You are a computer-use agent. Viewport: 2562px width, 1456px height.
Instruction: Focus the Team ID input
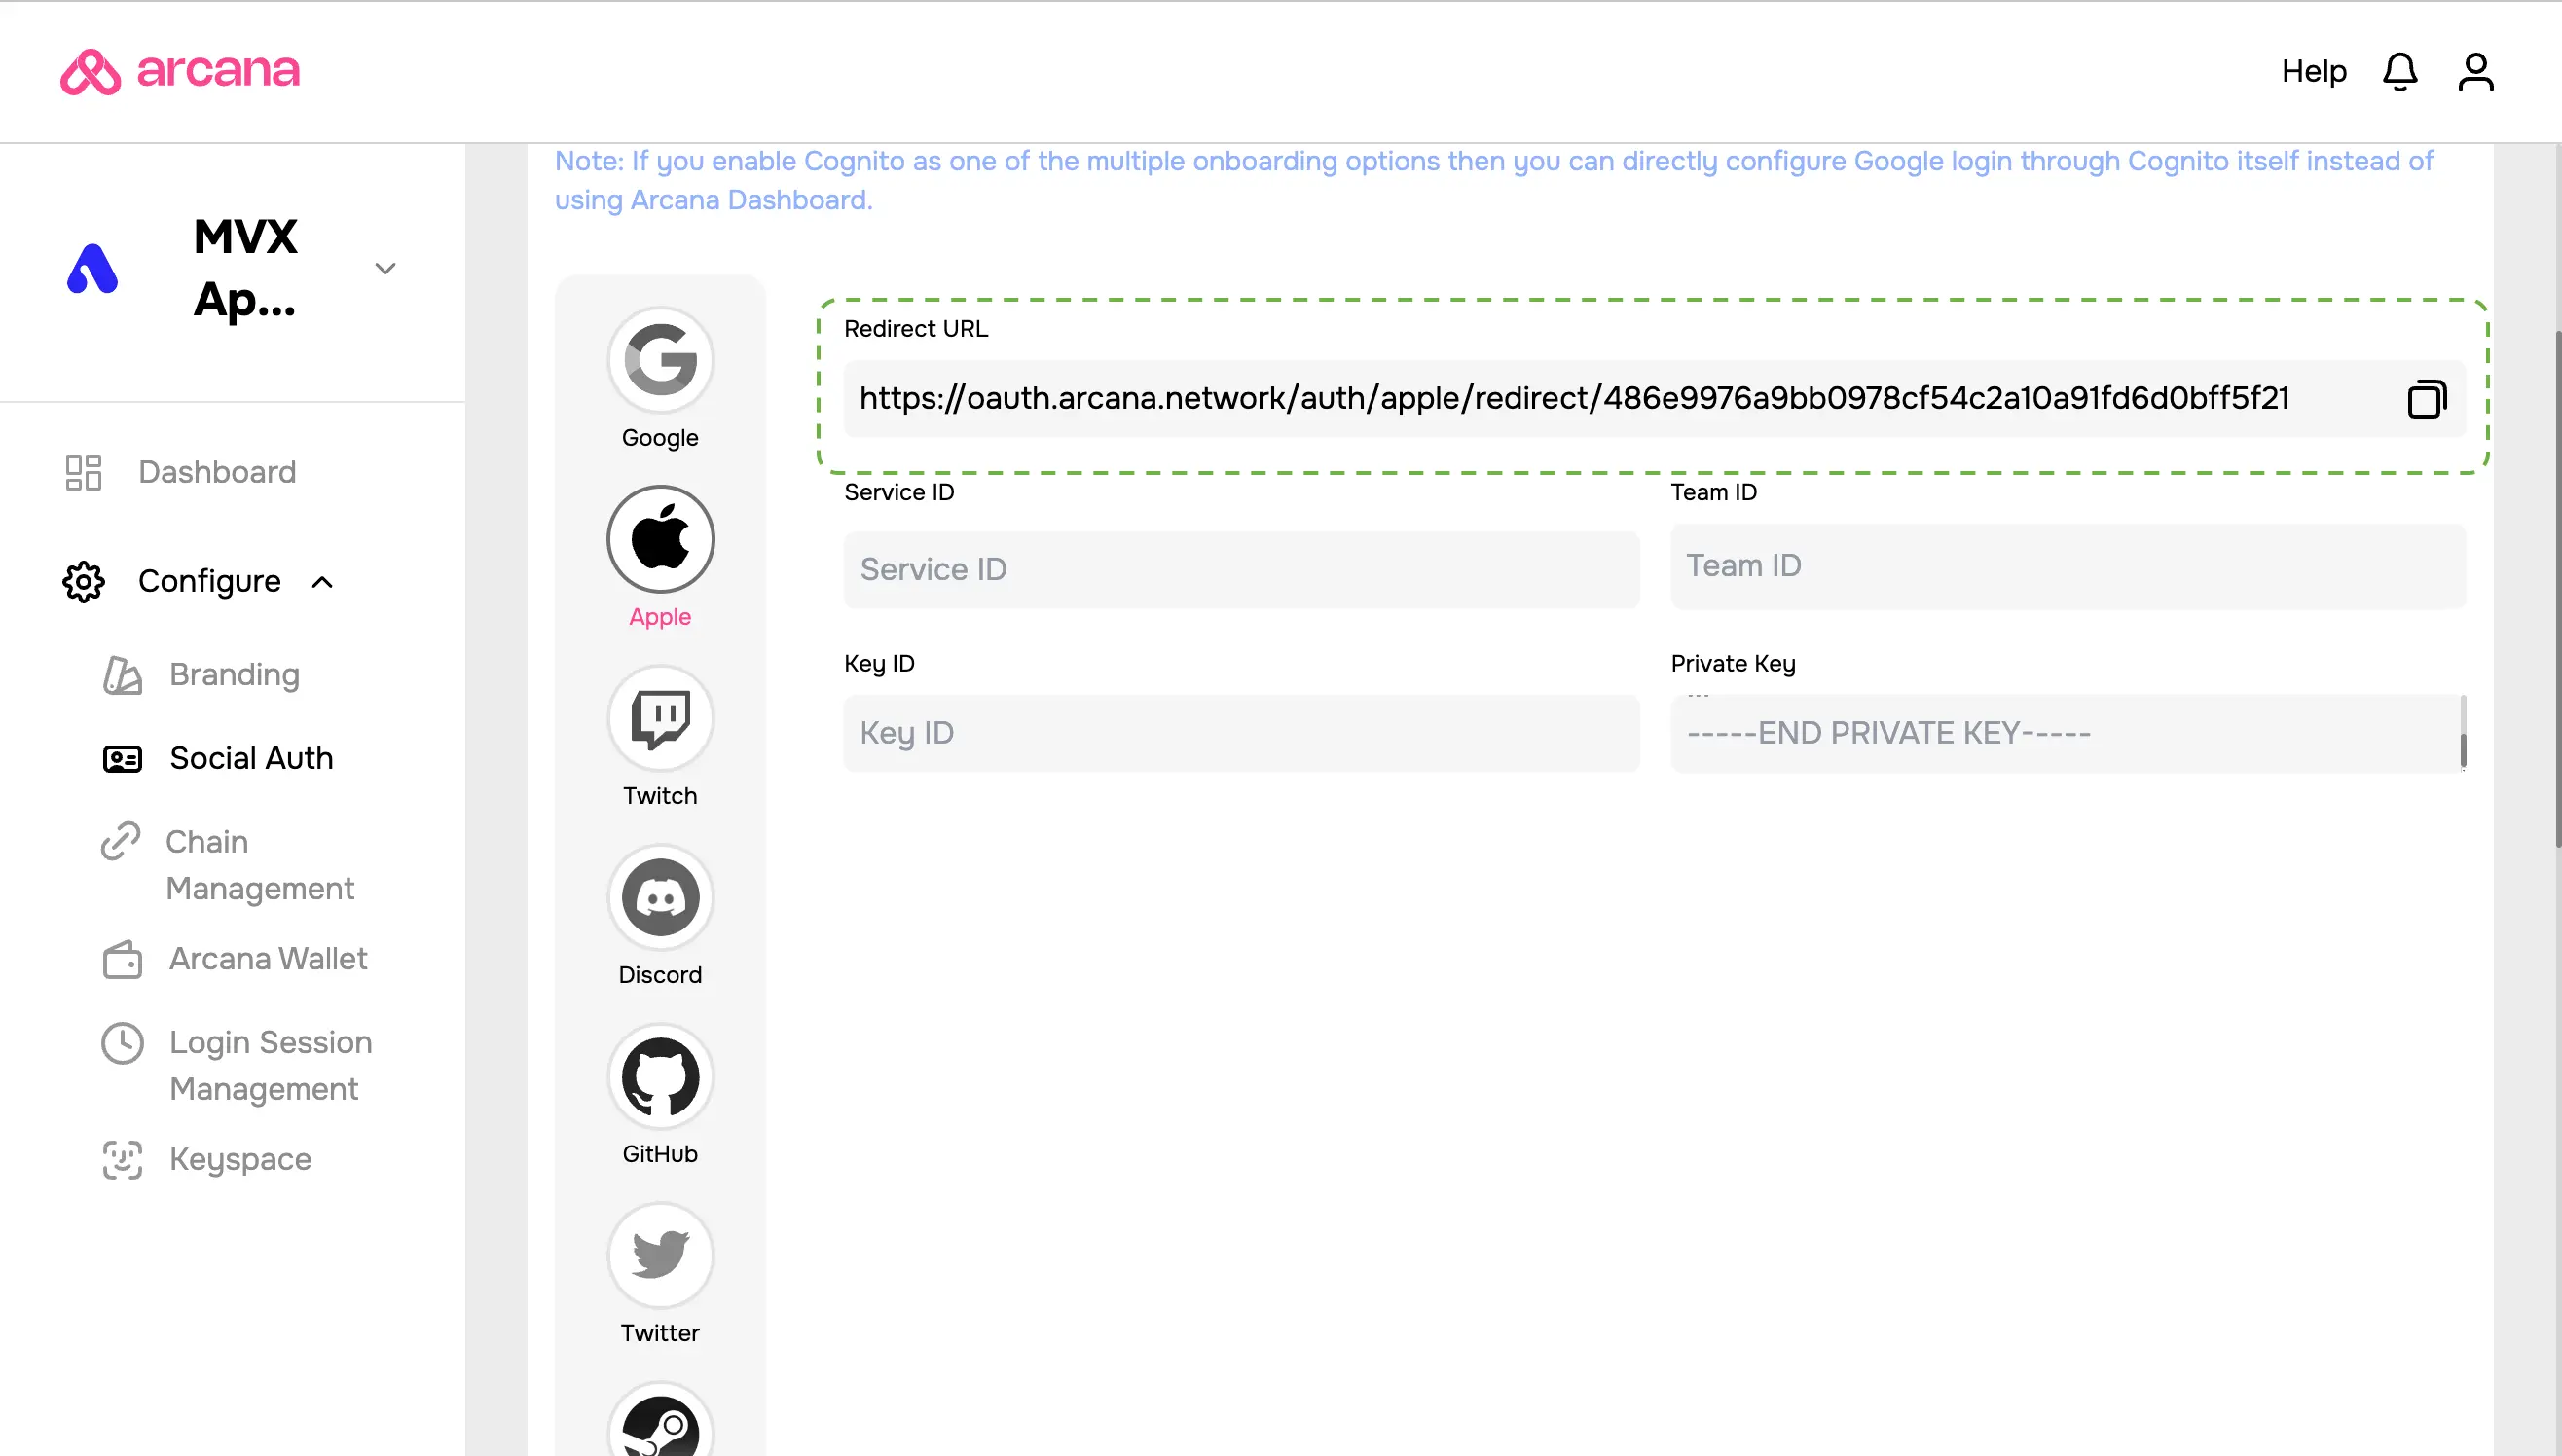click(x=2068, y=565)
